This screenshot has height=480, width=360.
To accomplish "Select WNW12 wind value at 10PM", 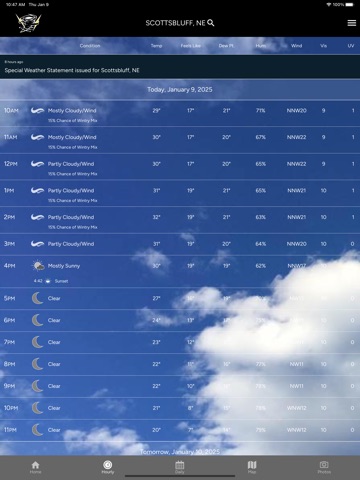I will 296,408.
